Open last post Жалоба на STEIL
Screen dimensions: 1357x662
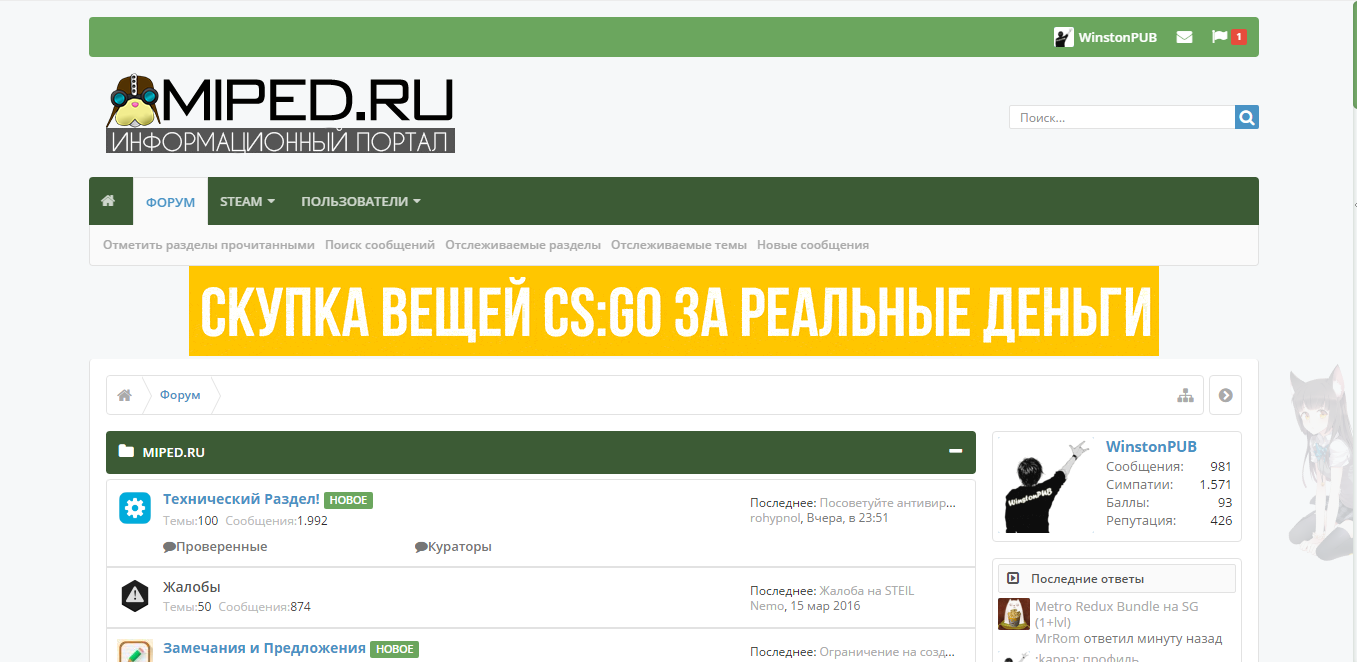pyautogui.click(x=866, y=590)
